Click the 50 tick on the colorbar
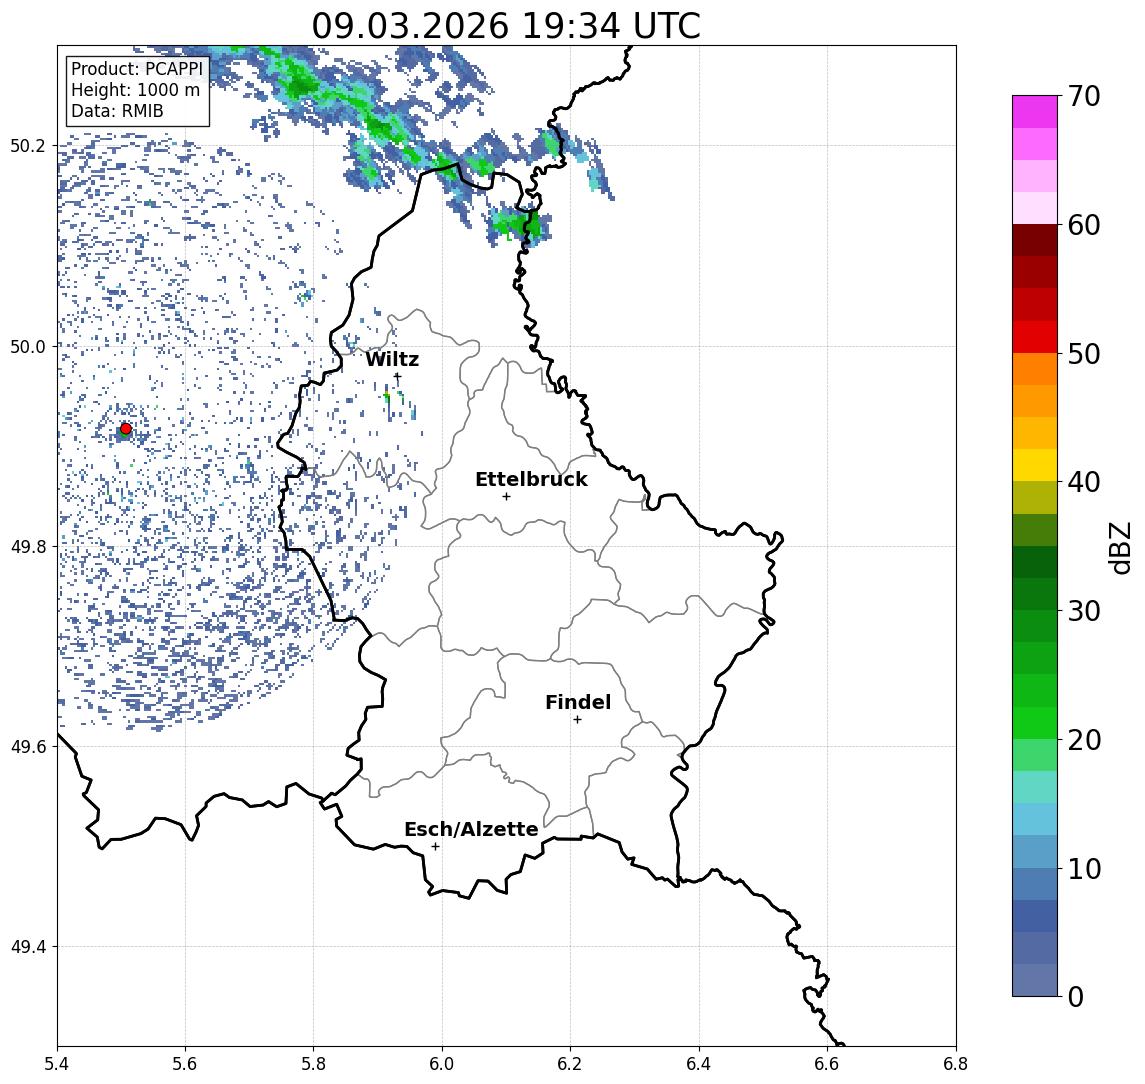 point(1084,354)
